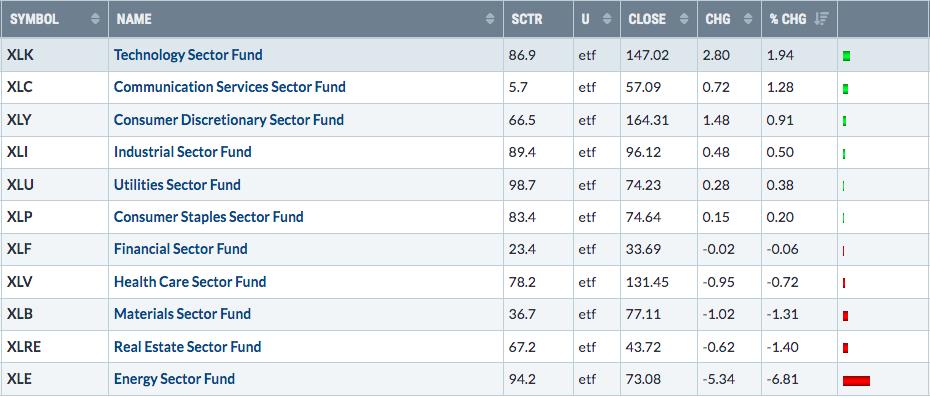Open Consumer Discretionary Sector Fund link

(x=229, y=120)
